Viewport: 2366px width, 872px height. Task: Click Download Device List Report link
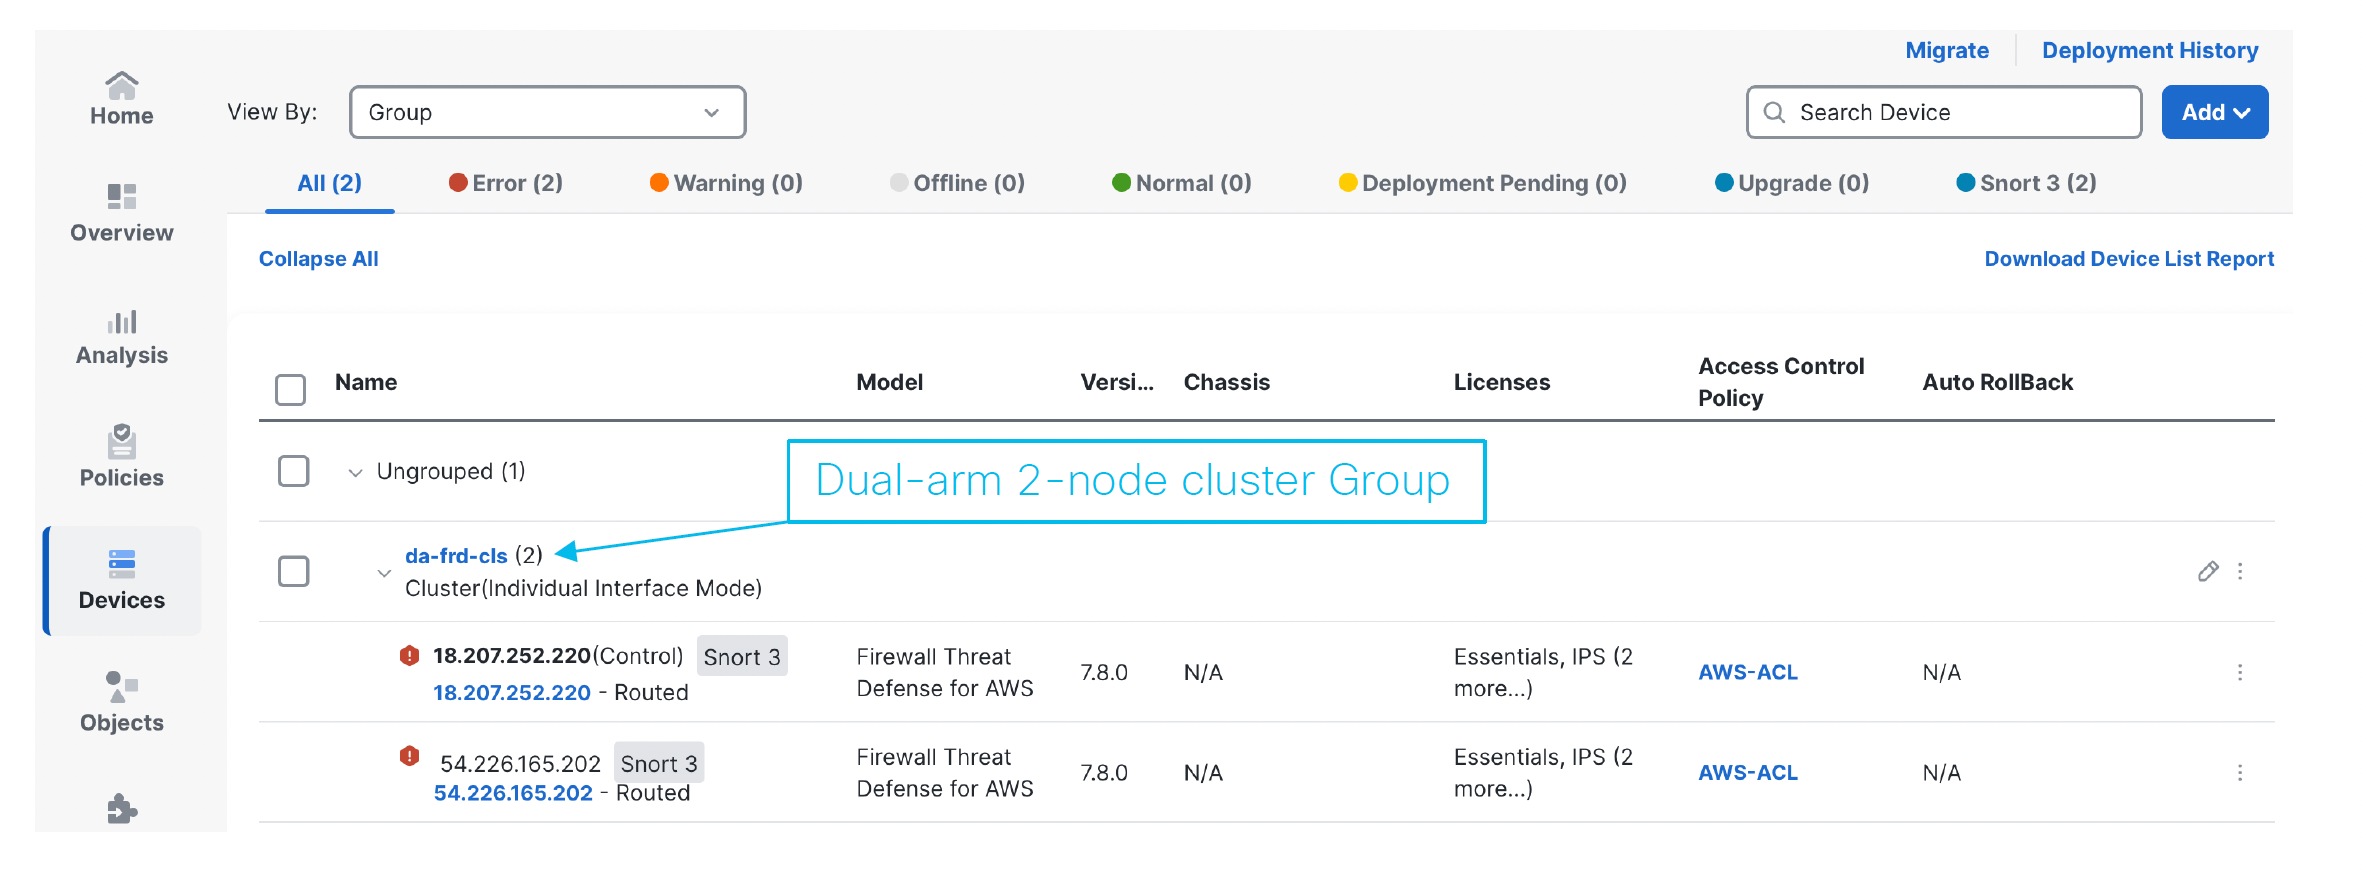coord(2129,259)
